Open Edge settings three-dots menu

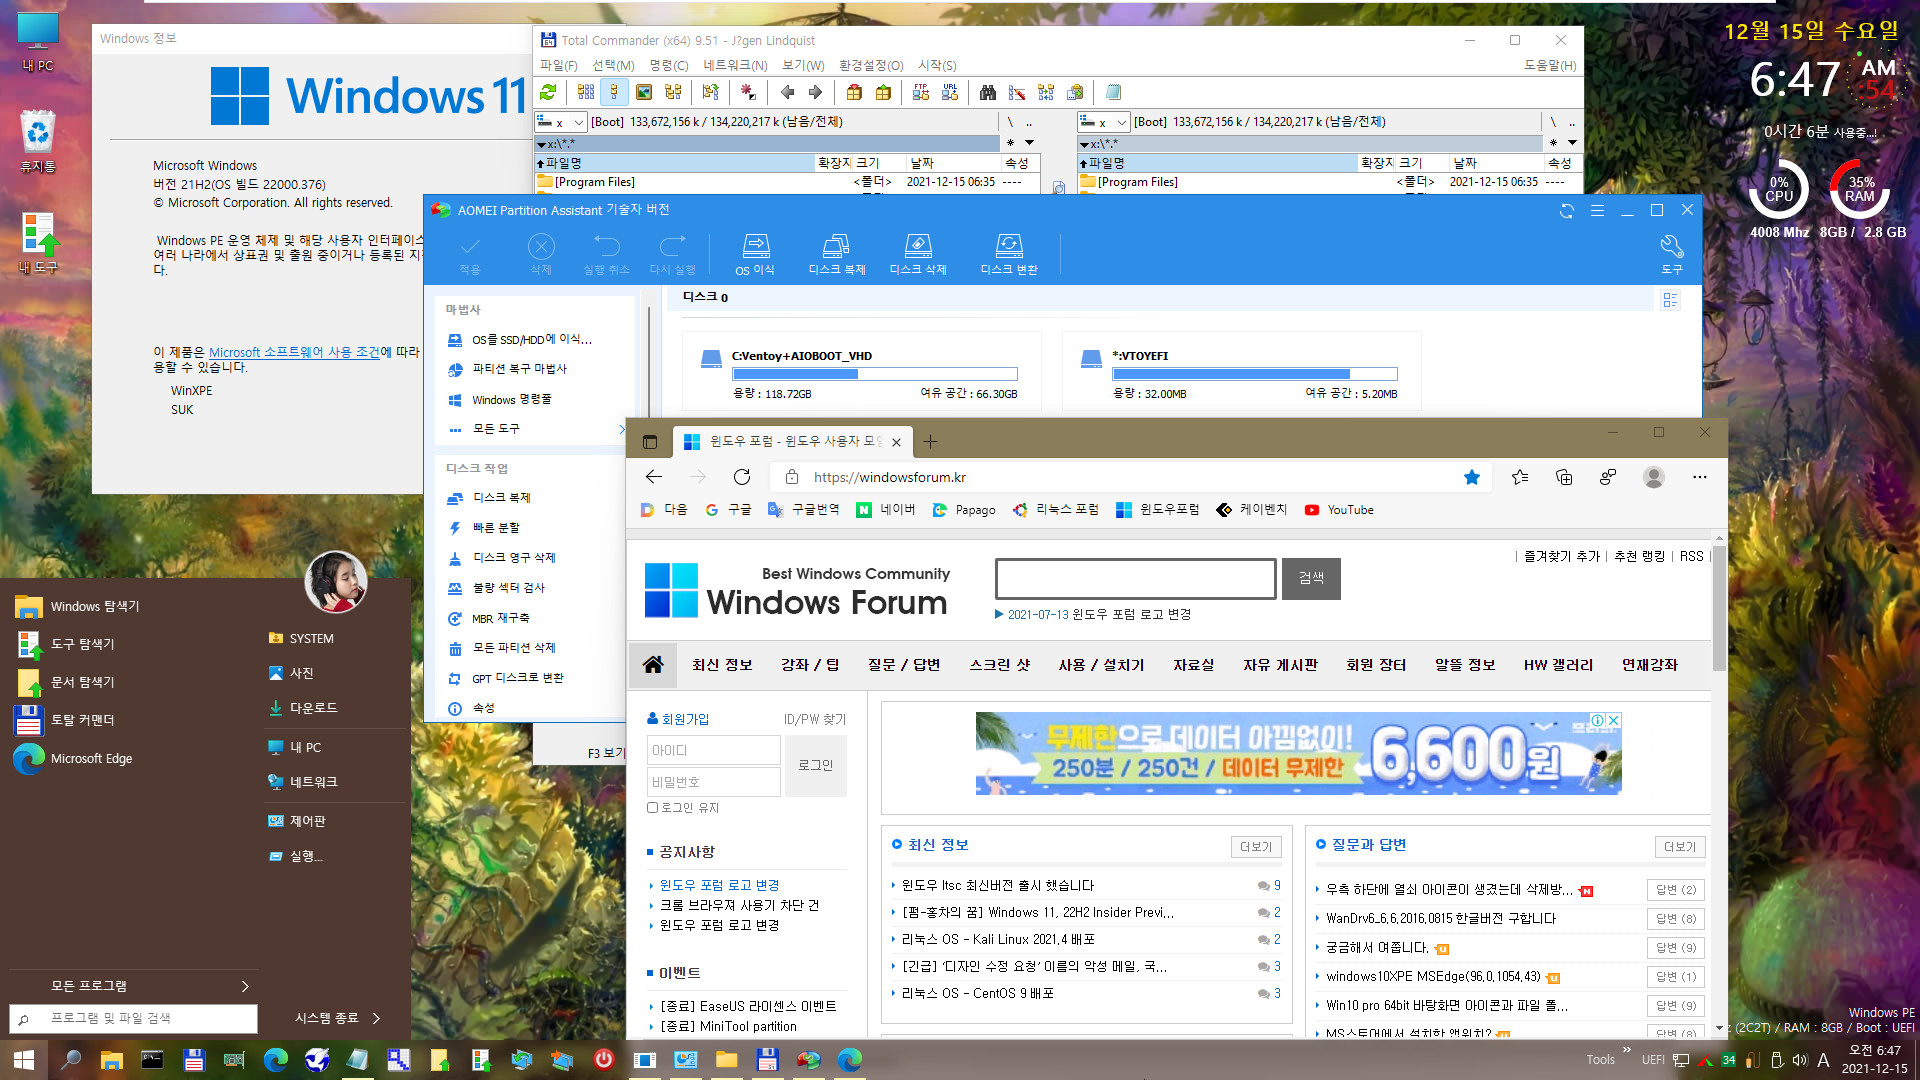point(1699,477)
